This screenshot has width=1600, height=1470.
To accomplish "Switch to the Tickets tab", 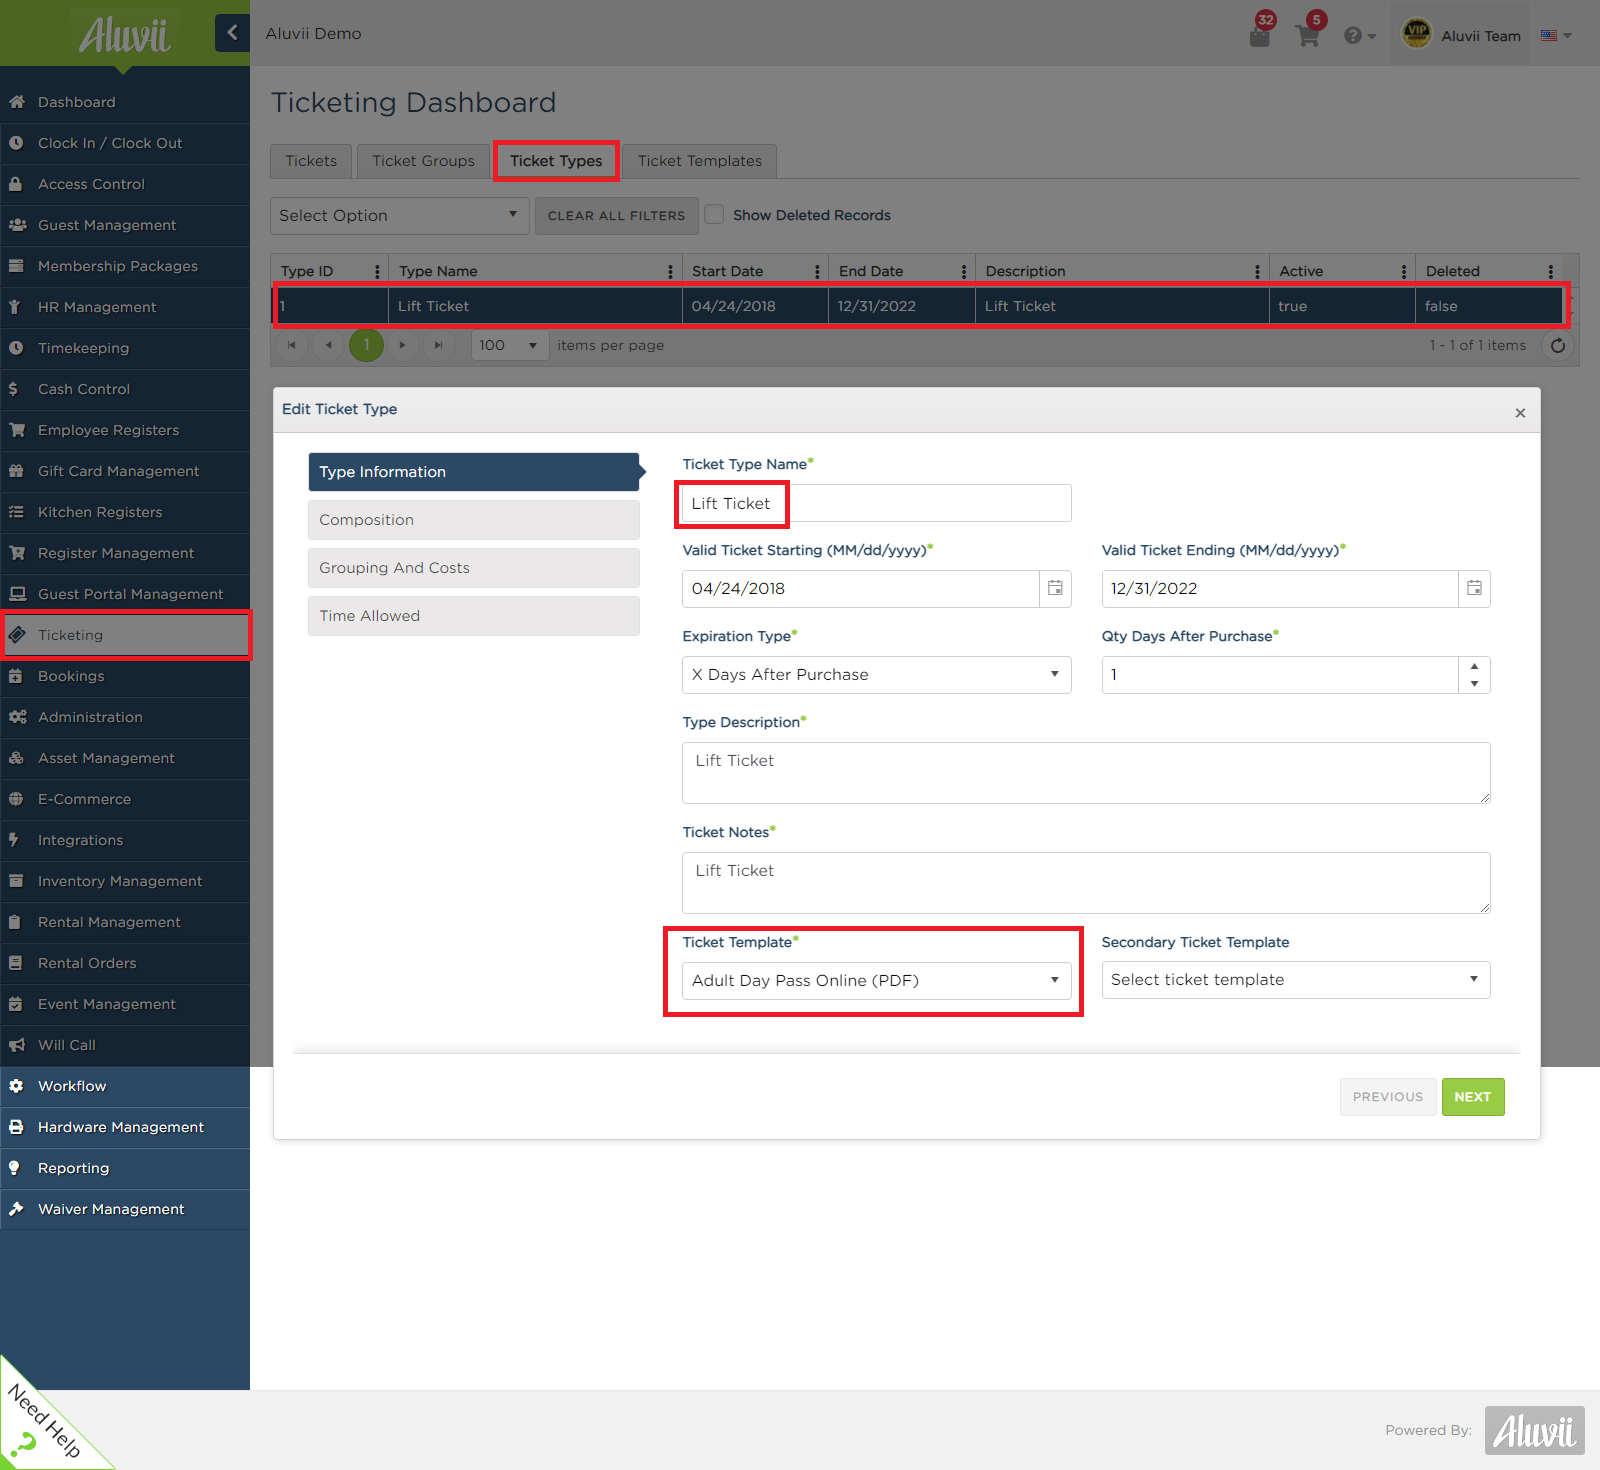I will pyautogui.click(x=311, y=161).
